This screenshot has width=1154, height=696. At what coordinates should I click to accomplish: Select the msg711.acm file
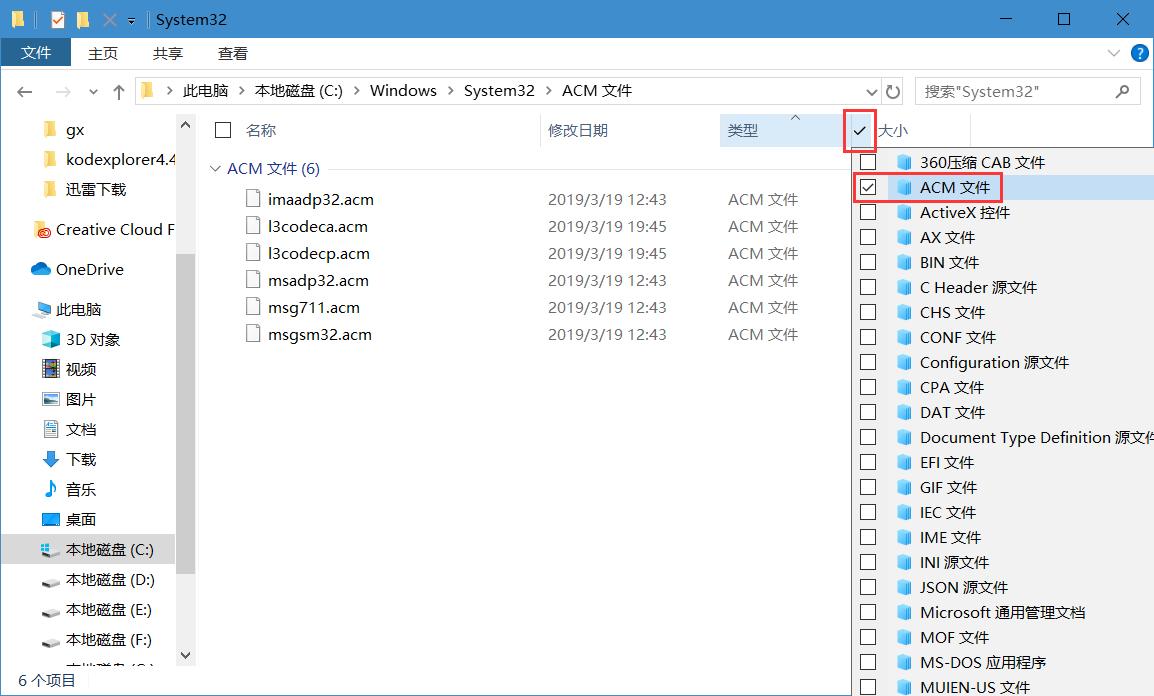311,307
